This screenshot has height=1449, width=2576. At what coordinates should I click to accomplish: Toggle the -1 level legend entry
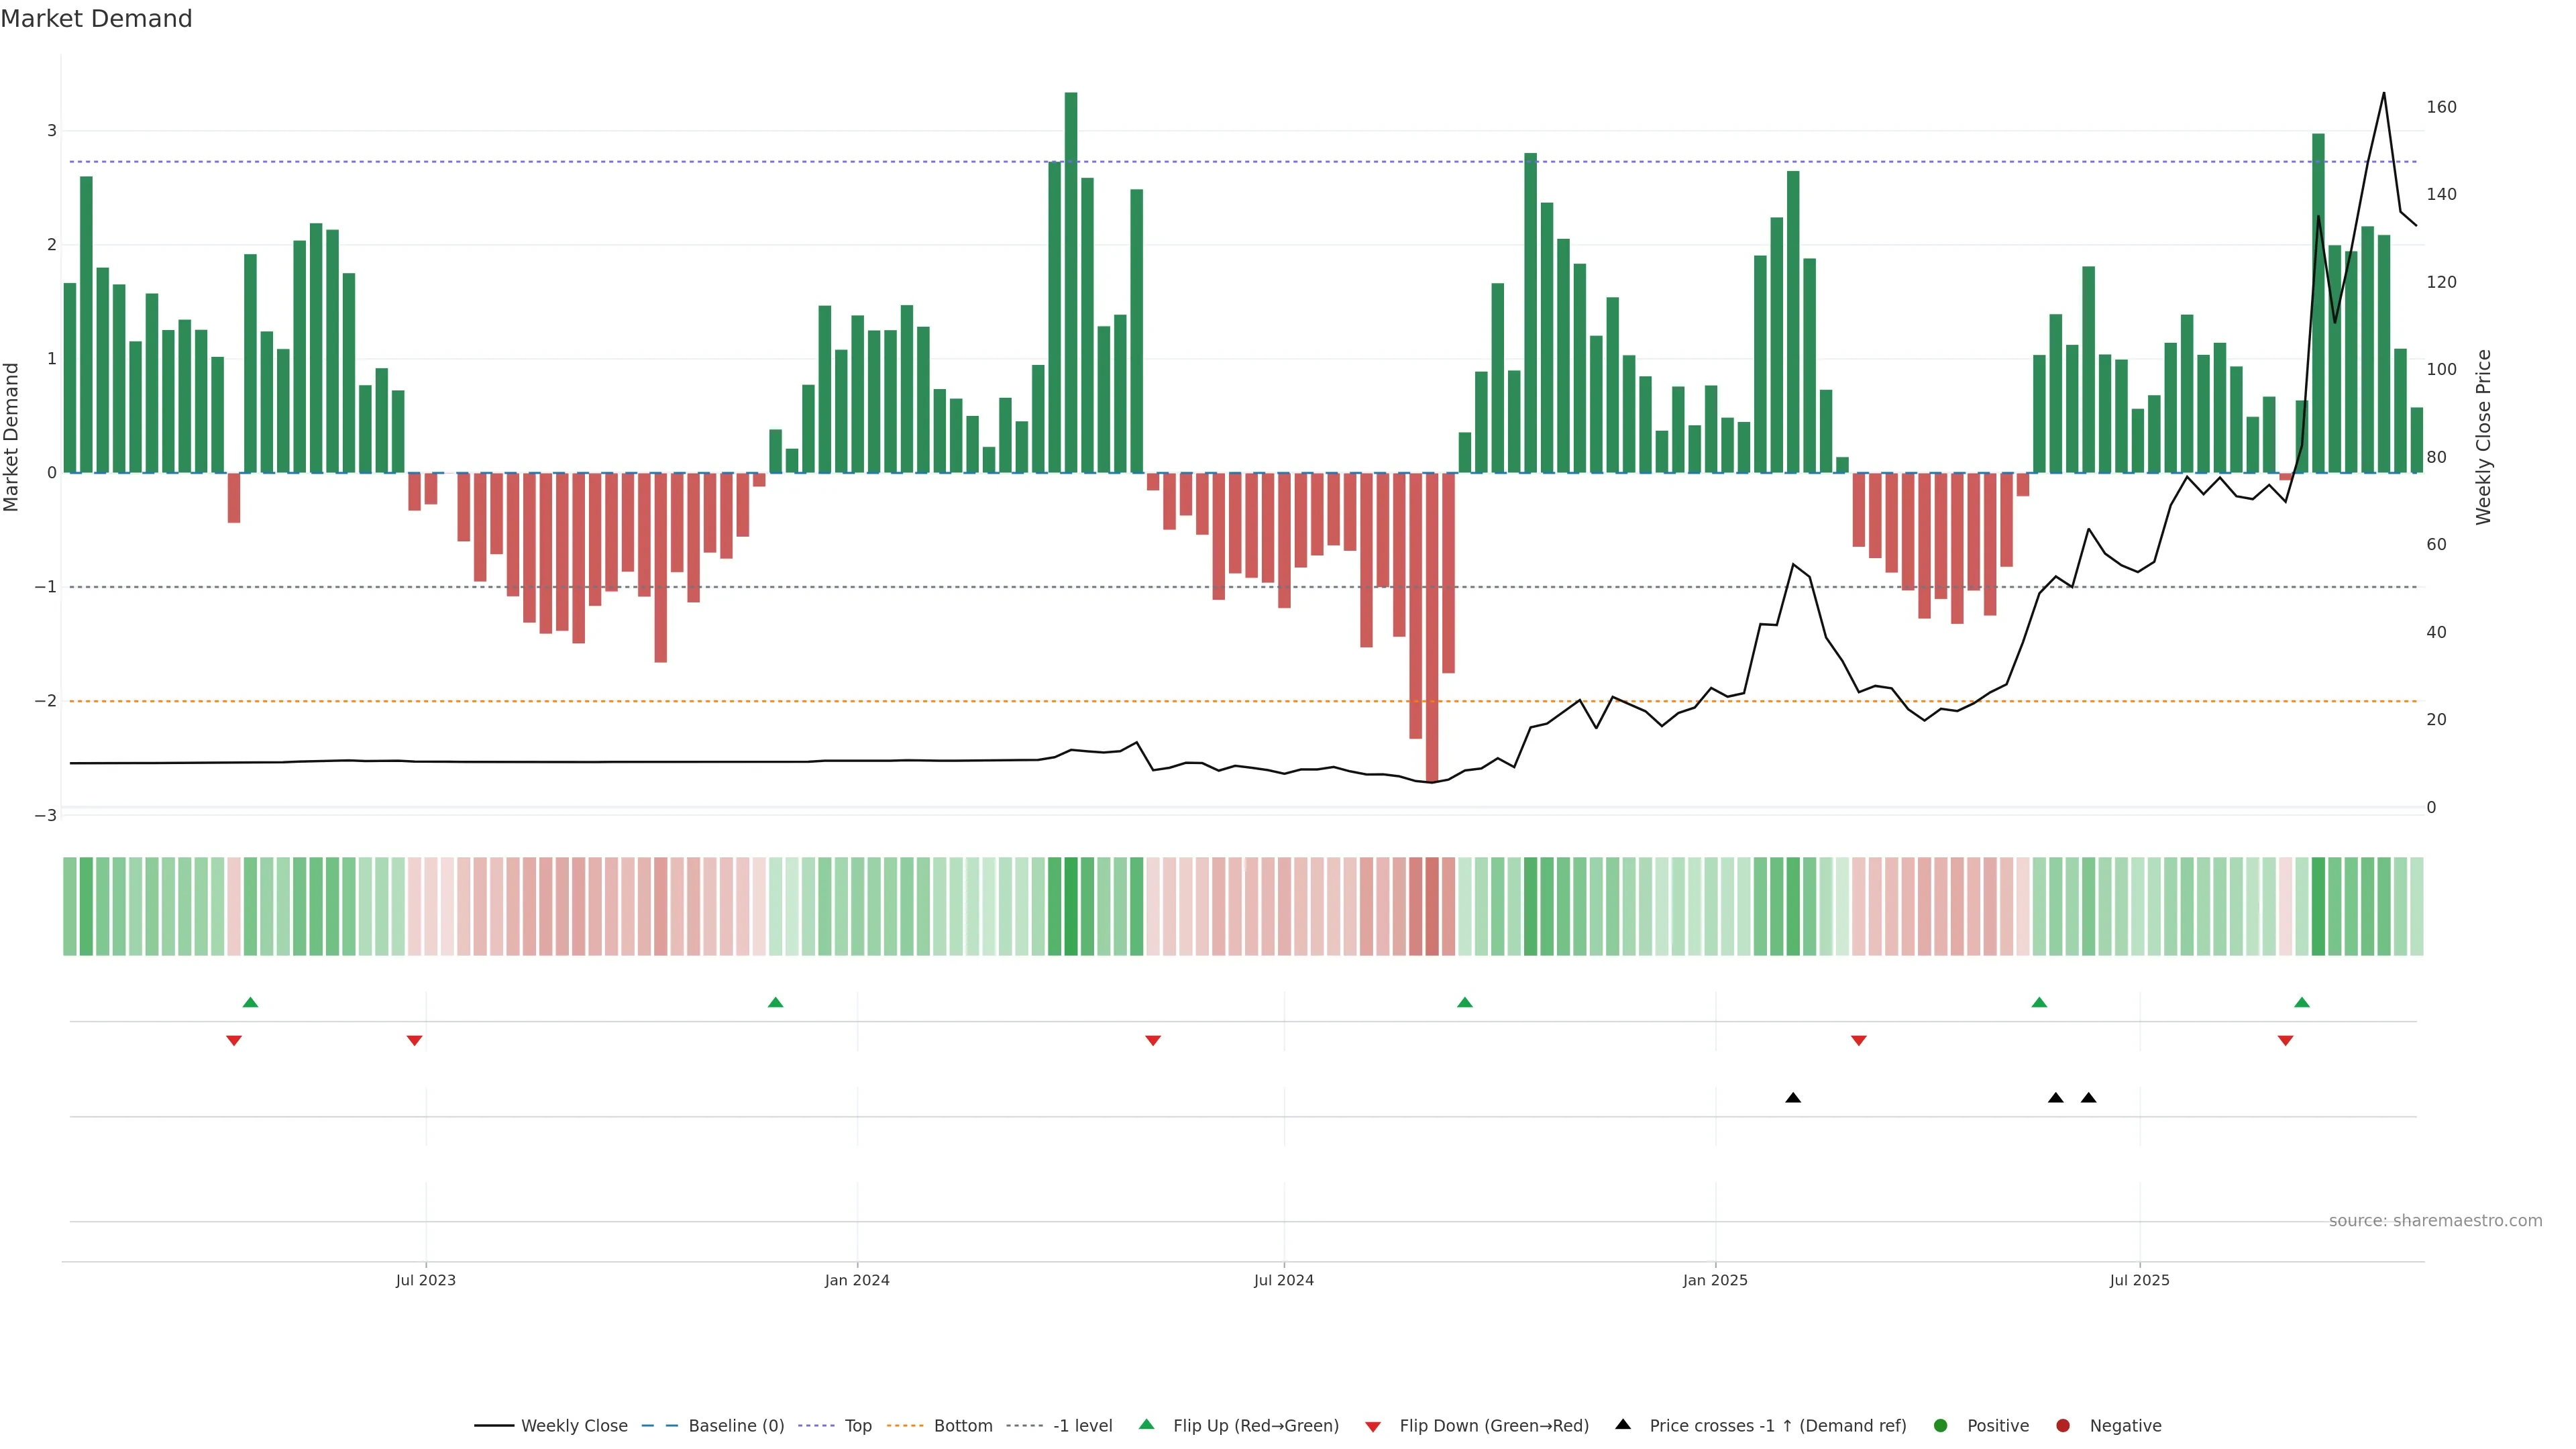[x=1082, y=1425]
